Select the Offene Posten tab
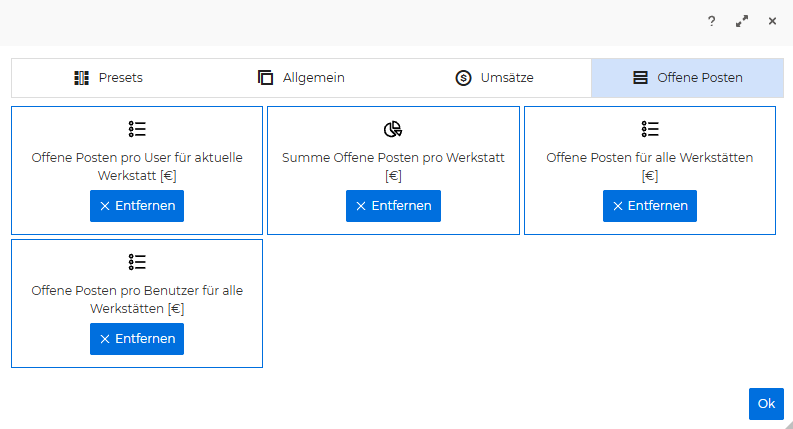 point(687,78)
